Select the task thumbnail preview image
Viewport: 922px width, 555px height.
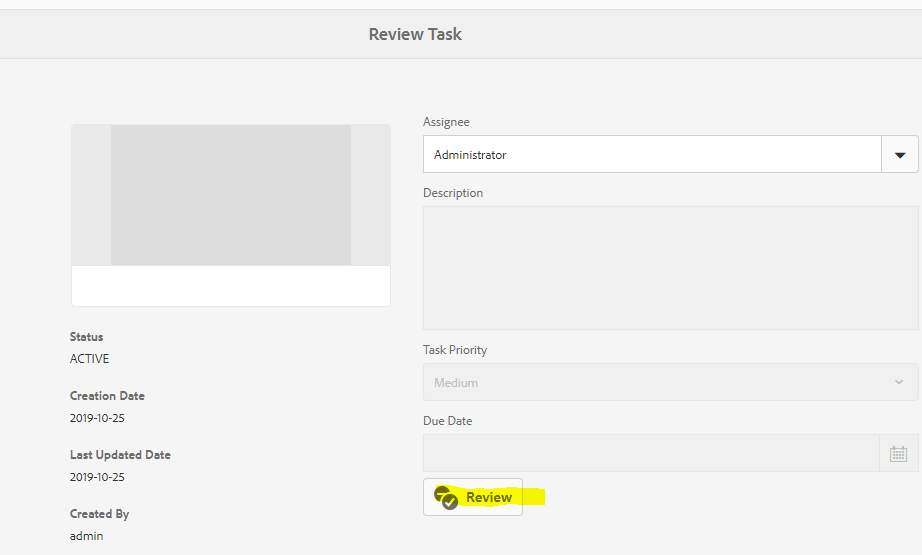click(230, 195)
